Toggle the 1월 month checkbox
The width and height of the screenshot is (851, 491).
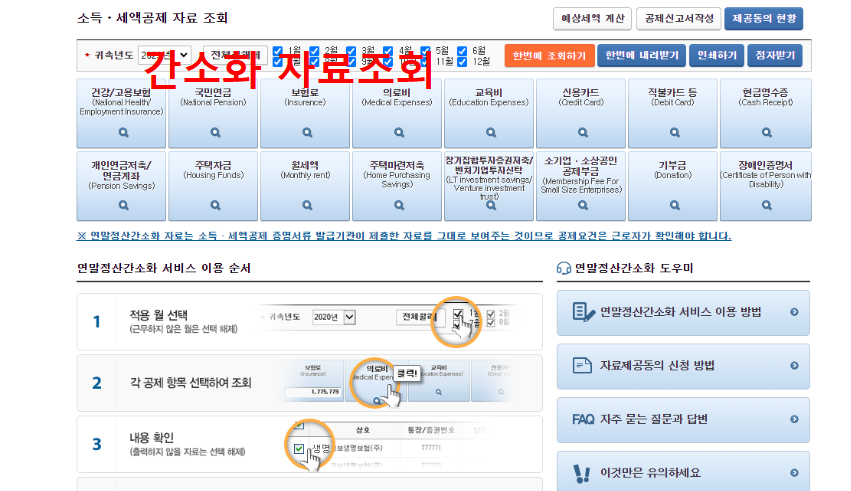[x=277, y=51]
